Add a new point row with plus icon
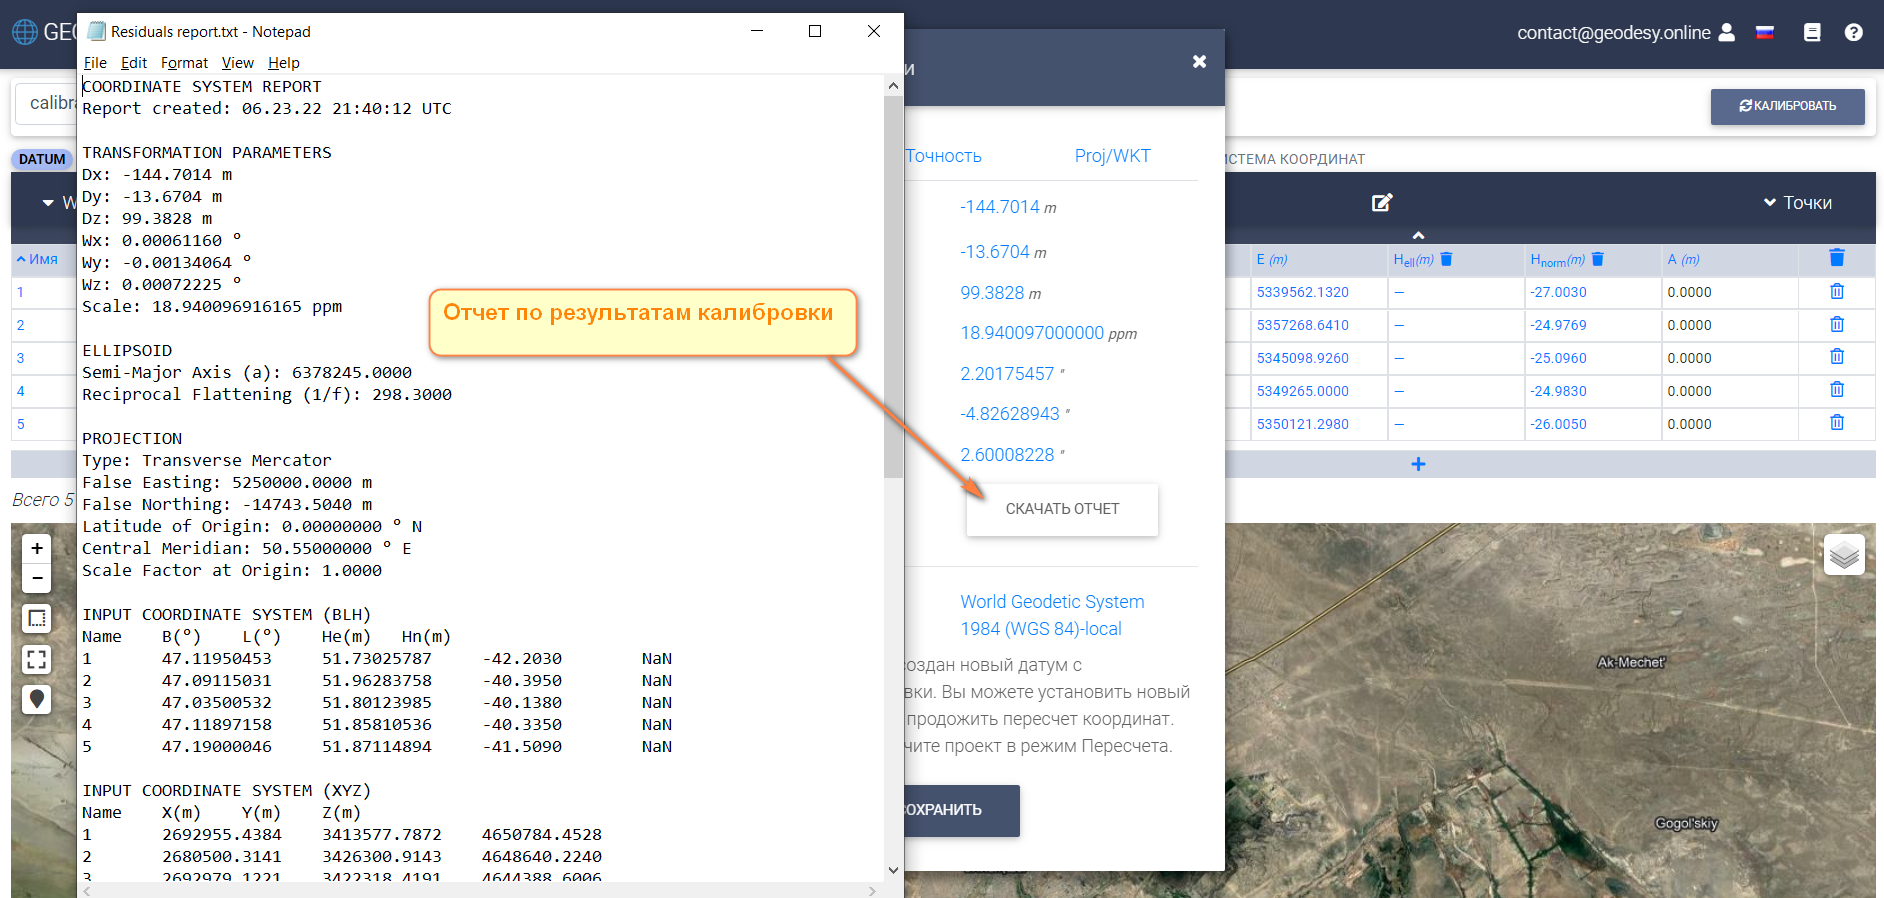Image resolution: width=1884 pixels, height=898 pixels. [1417, 464]
